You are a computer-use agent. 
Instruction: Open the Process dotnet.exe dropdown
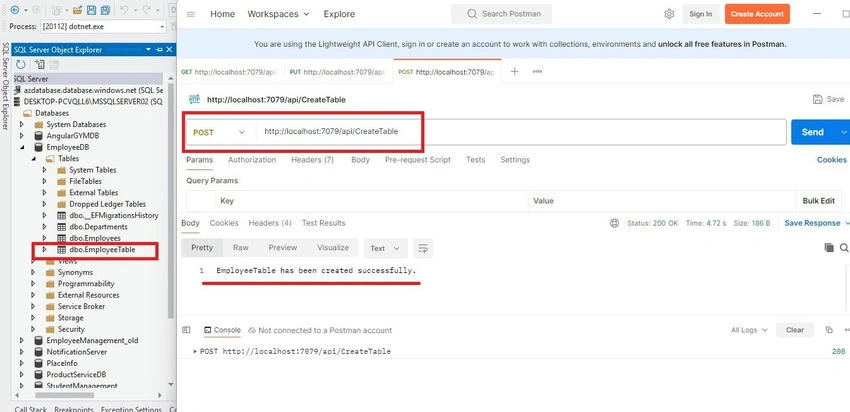[162, 27]
